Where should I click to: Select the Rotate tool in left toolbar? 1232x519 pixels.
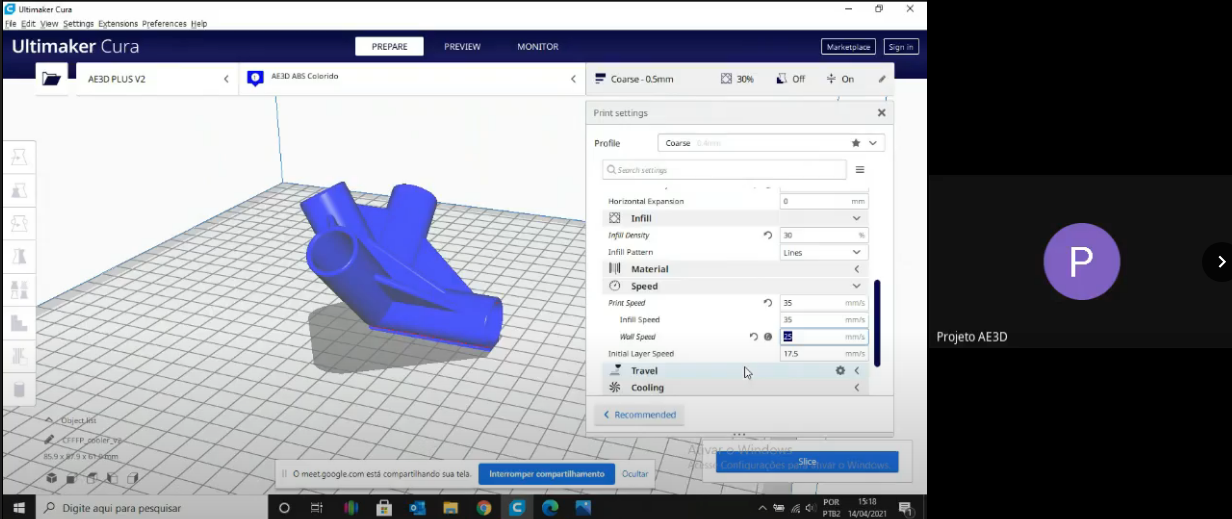click(19, 223)
